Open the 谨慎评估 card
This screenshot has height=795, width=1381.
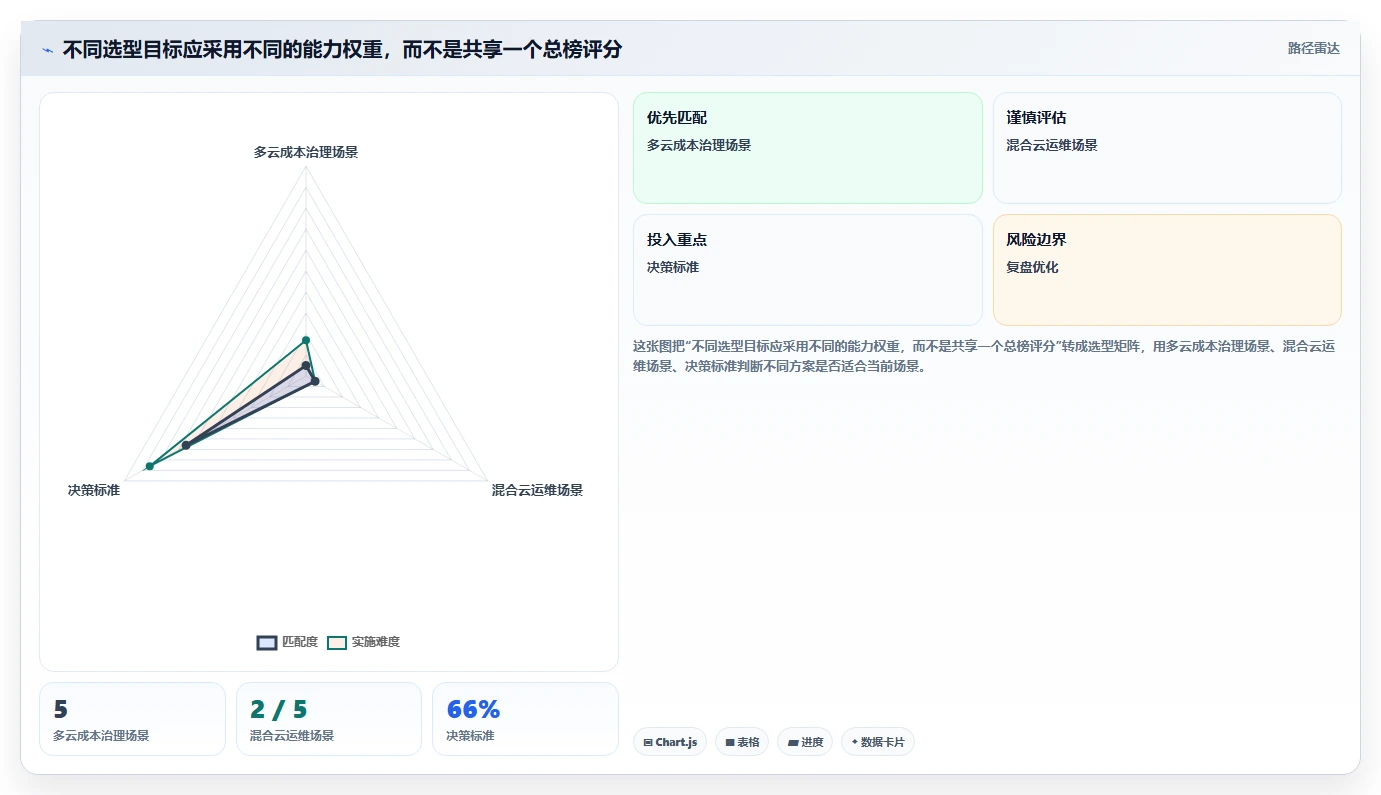tap(1167, 148)
